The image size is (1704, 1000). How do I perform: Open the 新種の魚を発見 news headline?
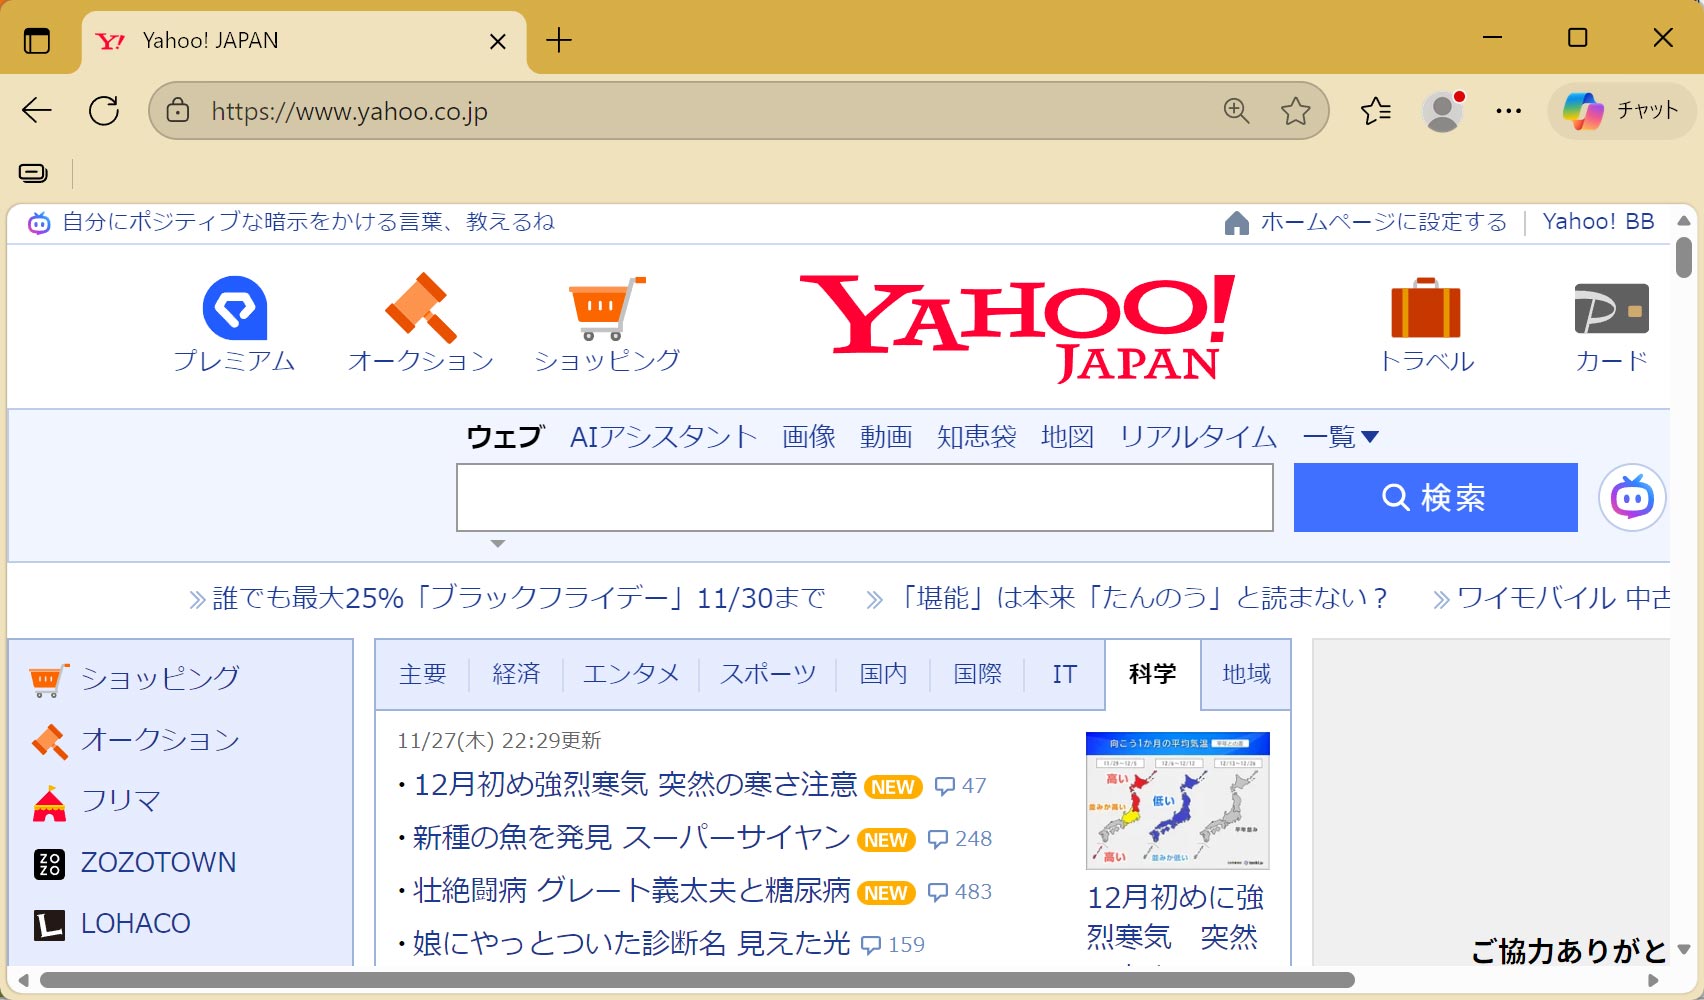click(x=631, y=838)
